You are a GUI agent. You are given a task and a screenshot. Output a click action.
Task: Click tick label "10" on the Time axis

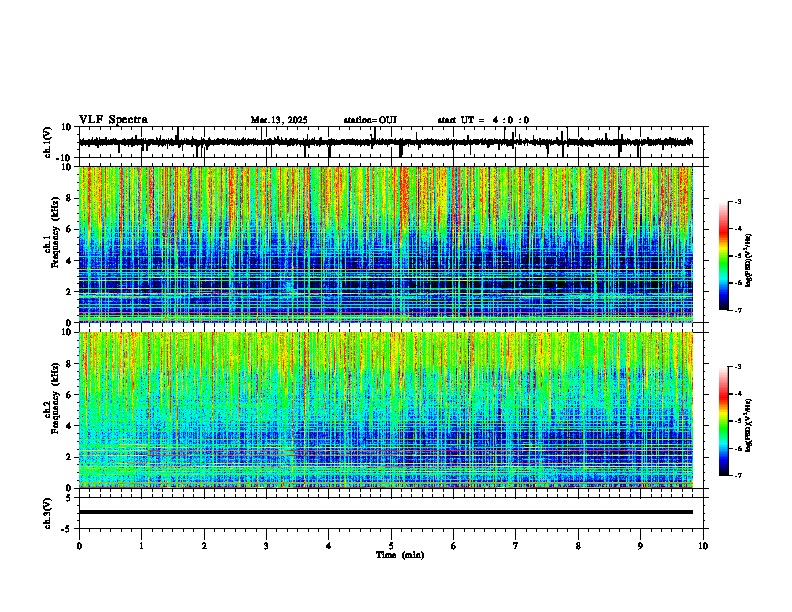click(703, 546)
